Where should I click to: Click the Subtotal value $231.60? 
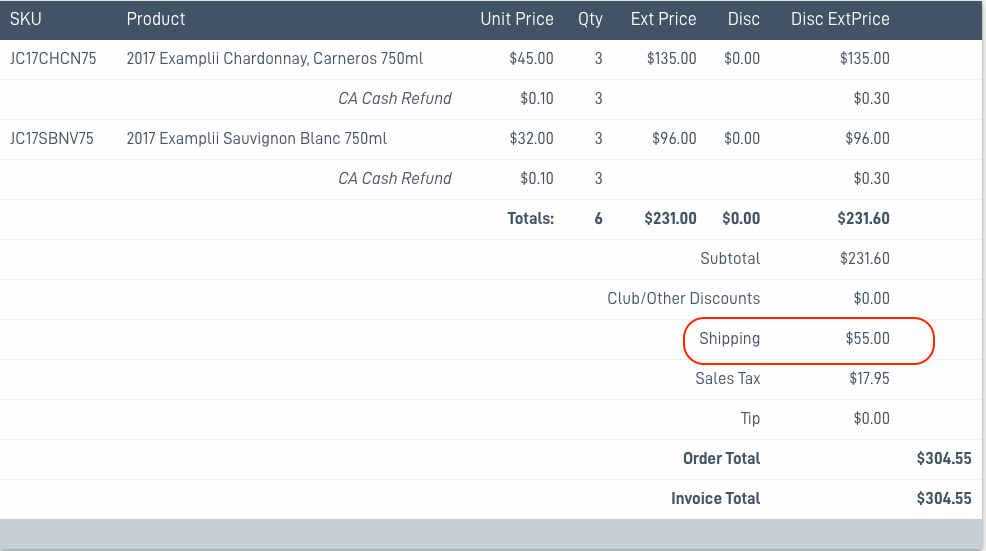(x=865, y=259)
